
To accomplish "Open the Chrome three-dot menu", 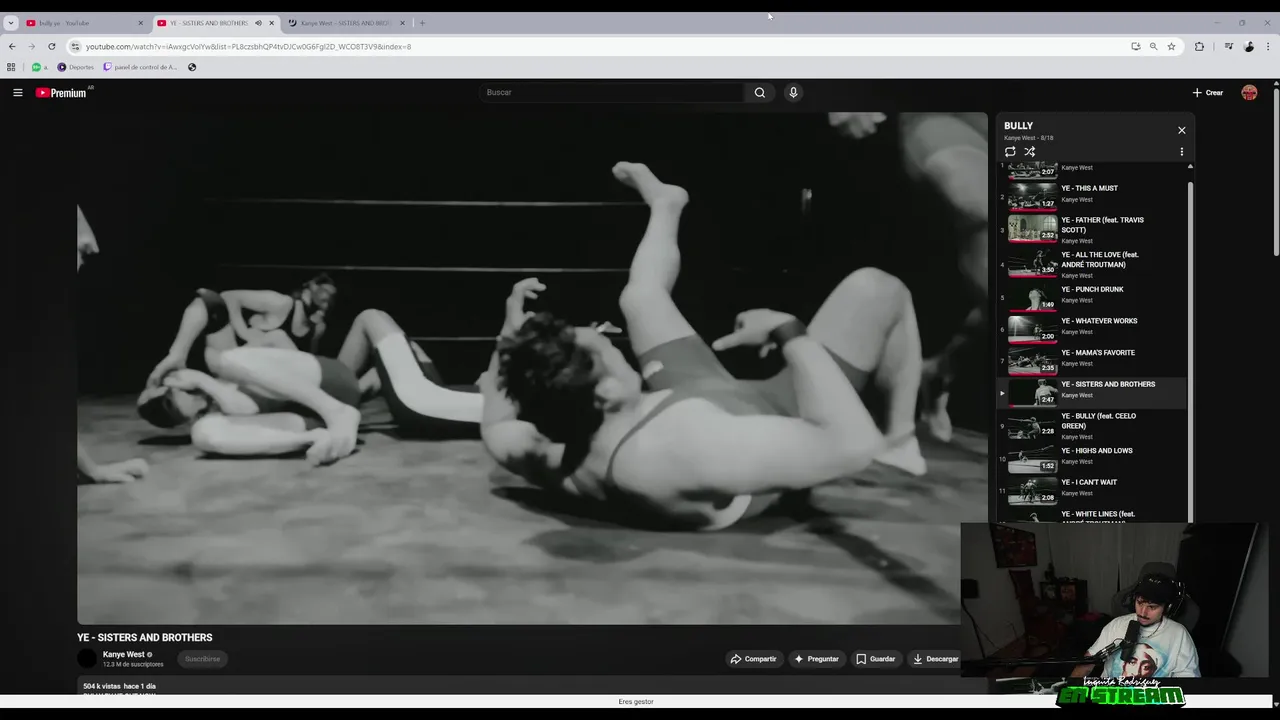I will click(x=1268, y=46).
